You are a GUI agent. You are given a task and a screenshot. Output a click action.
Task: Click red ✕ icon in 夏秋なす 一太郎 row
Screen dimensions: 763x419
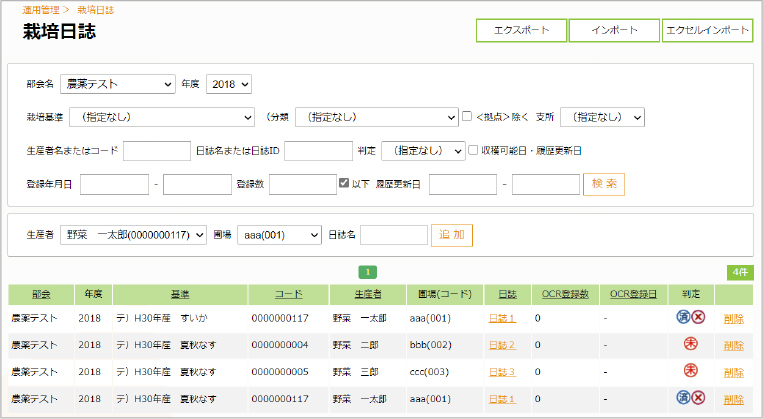pos(698,398)
